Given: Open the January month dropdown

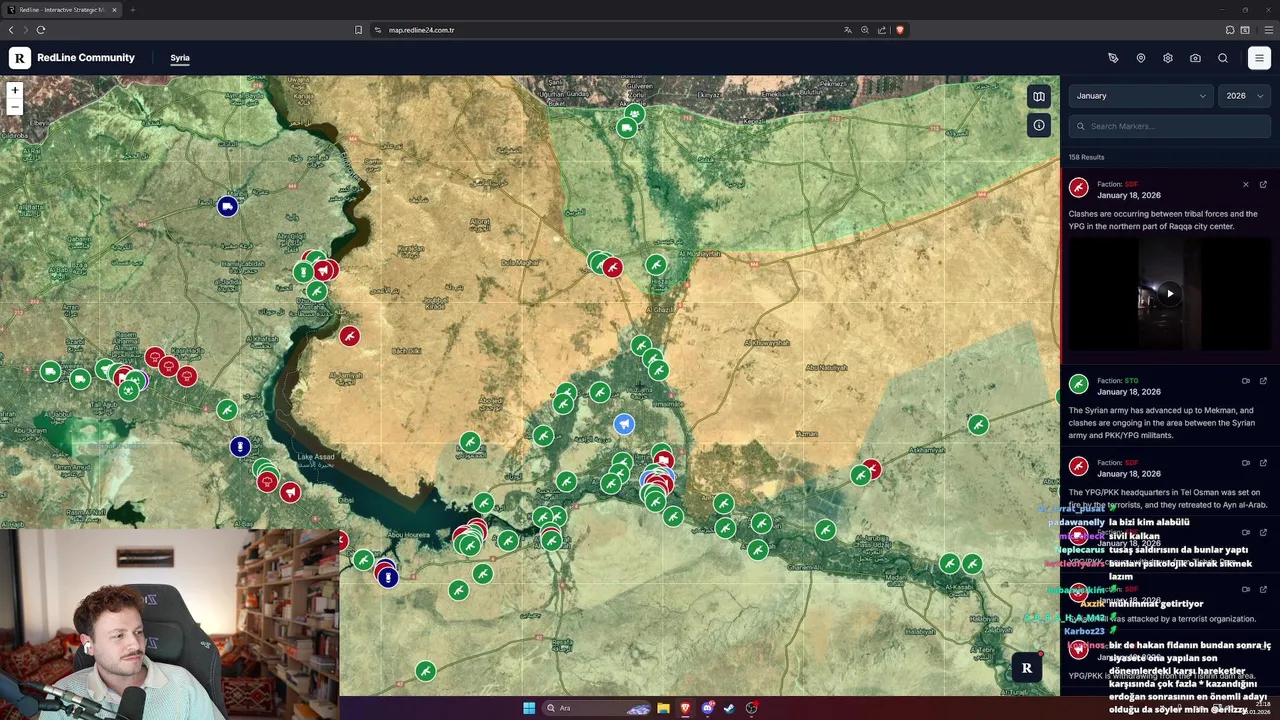Looking at the screenshot, I should (x=1140, y=96).
